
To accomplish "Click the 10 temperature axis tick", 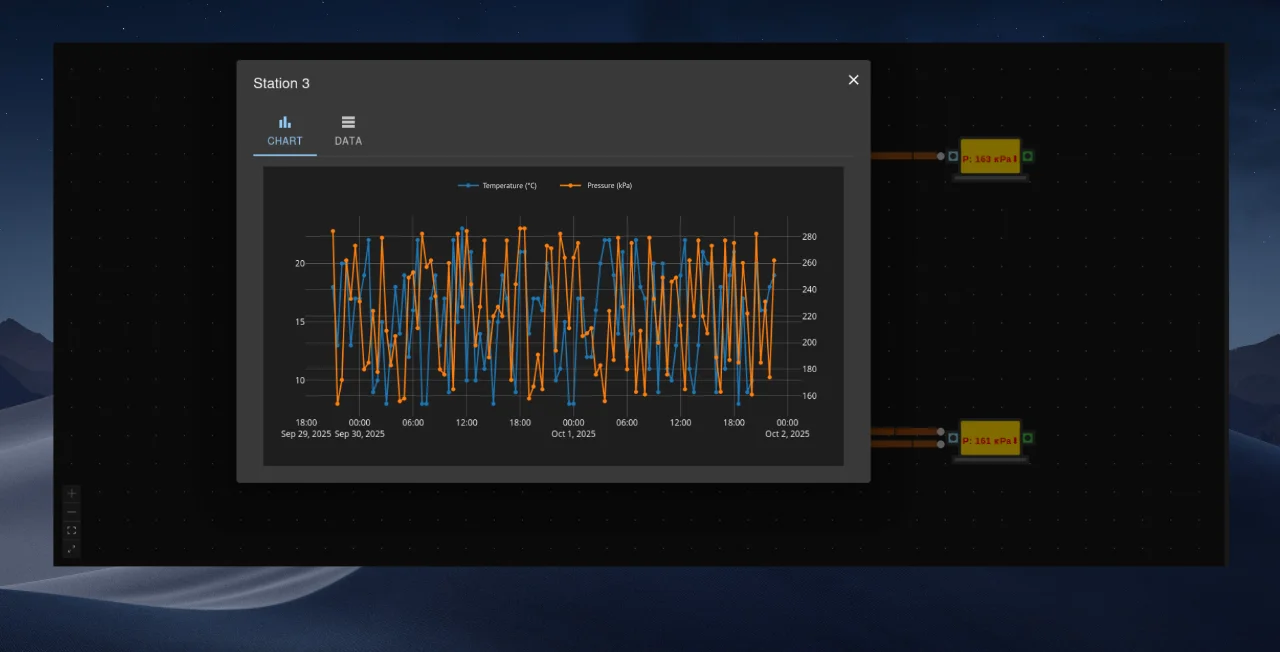I will click(299, 381).
